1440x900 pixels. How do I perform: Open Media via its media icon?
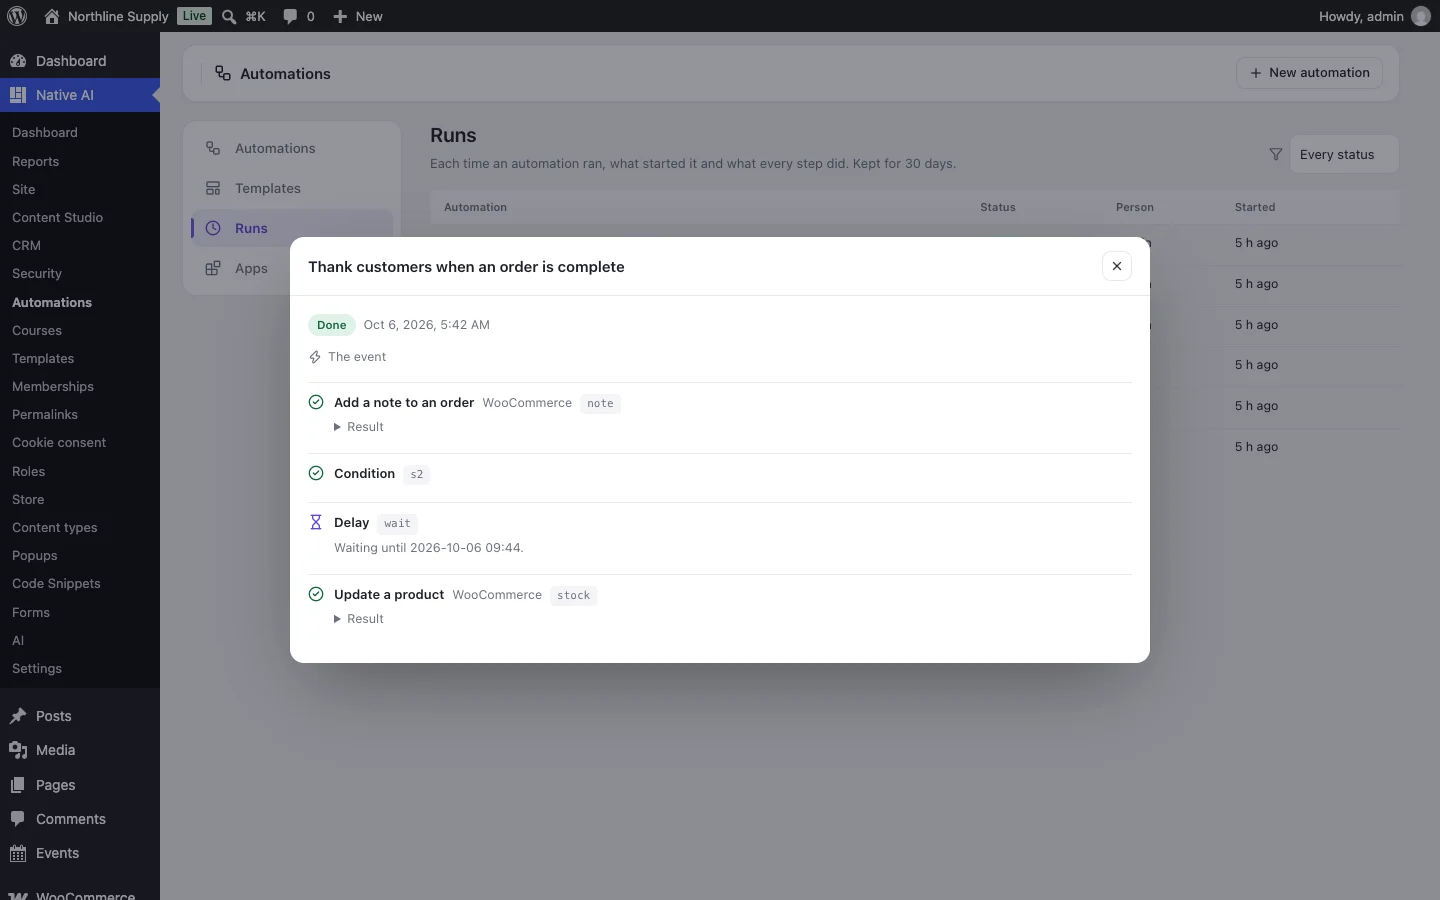(18, 750)
